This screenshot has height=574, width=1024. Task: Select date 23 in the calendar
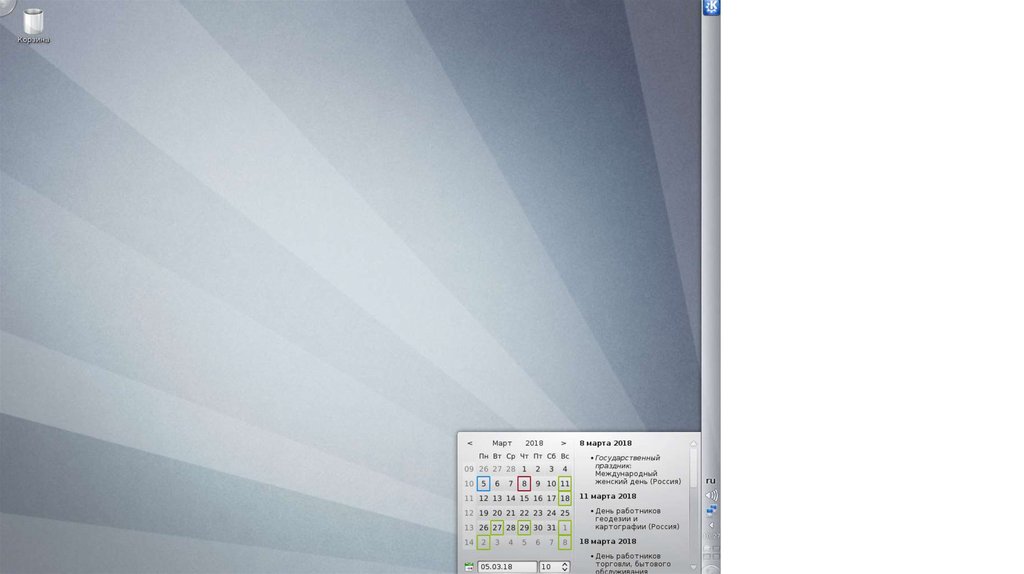[x=537, y=513]
